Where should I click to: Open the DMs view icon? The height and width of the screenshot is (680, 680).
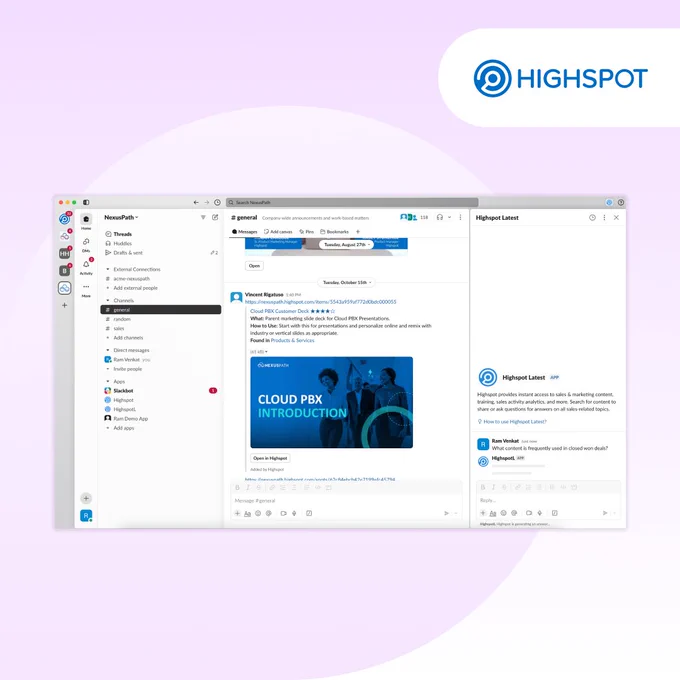[86, 242]
